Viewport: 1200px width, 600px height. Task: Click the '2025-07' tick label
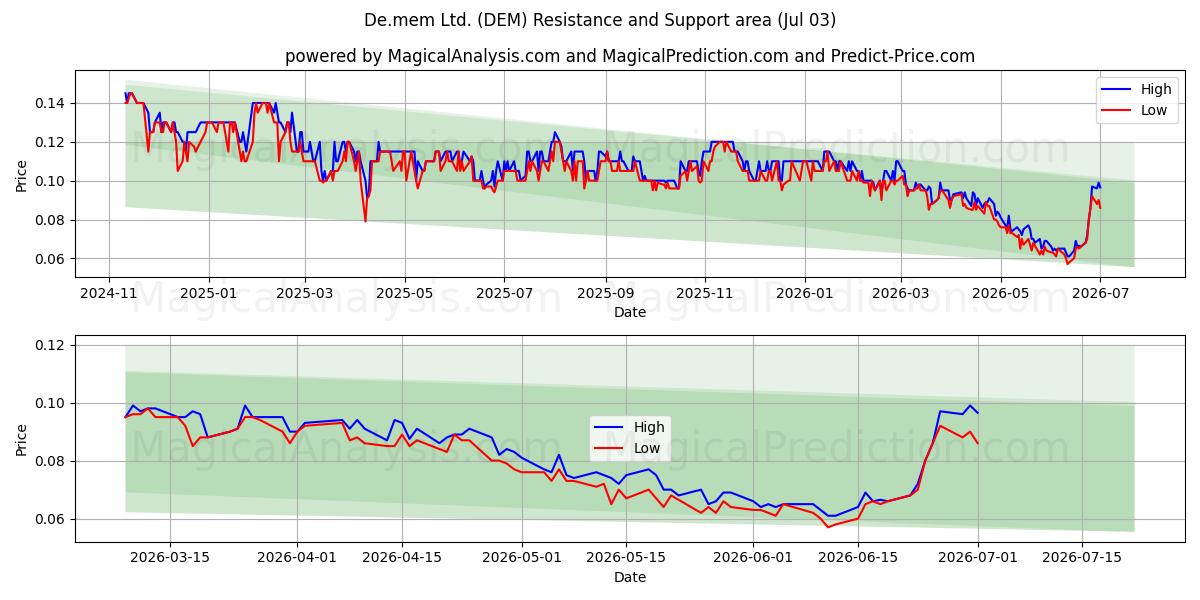point(504,293)
